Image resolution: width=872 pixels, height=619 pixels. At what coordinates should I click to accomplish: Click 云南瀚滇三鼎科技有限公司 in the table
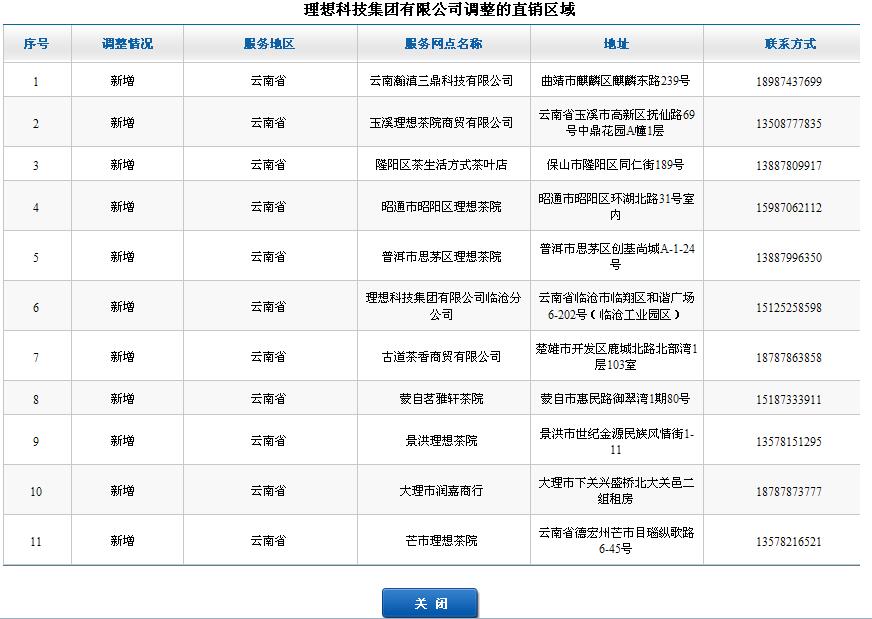tap(441, 81)
